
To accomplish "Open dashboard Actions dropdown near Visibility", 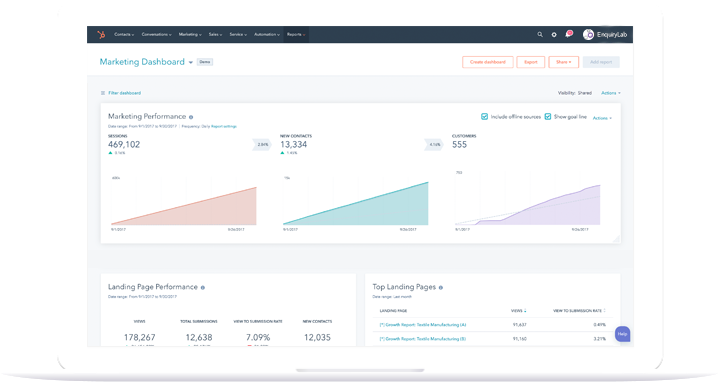I will point(611,93).
